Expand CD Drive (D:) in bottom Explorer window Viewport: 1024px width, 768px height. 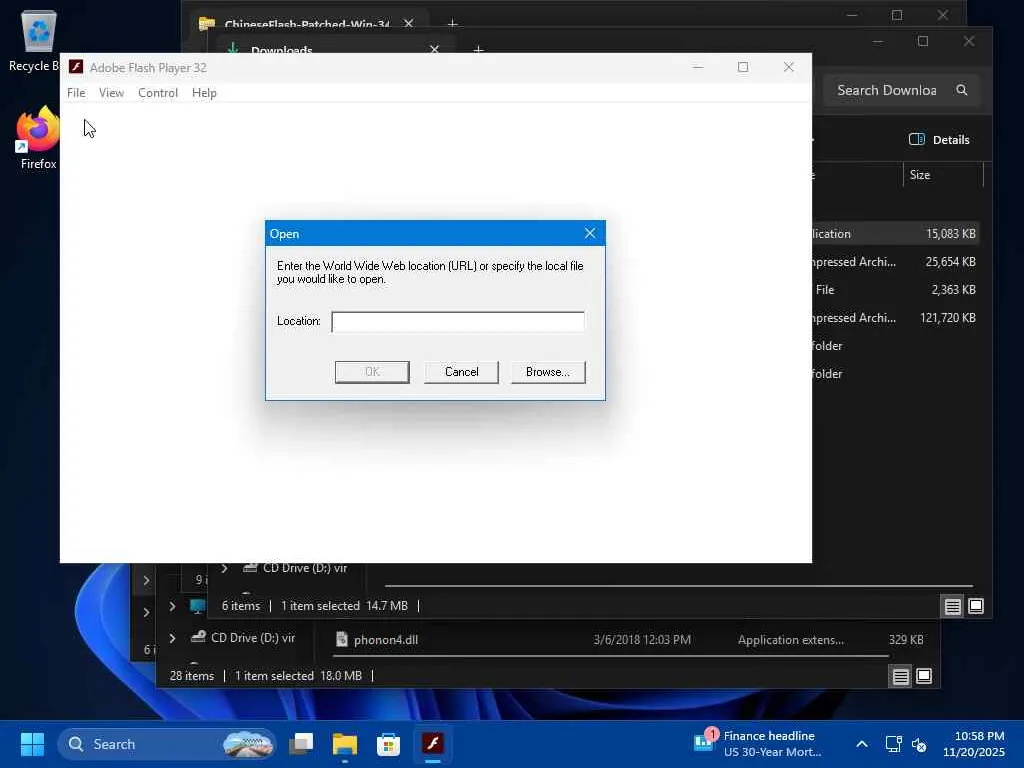(172, 637)
